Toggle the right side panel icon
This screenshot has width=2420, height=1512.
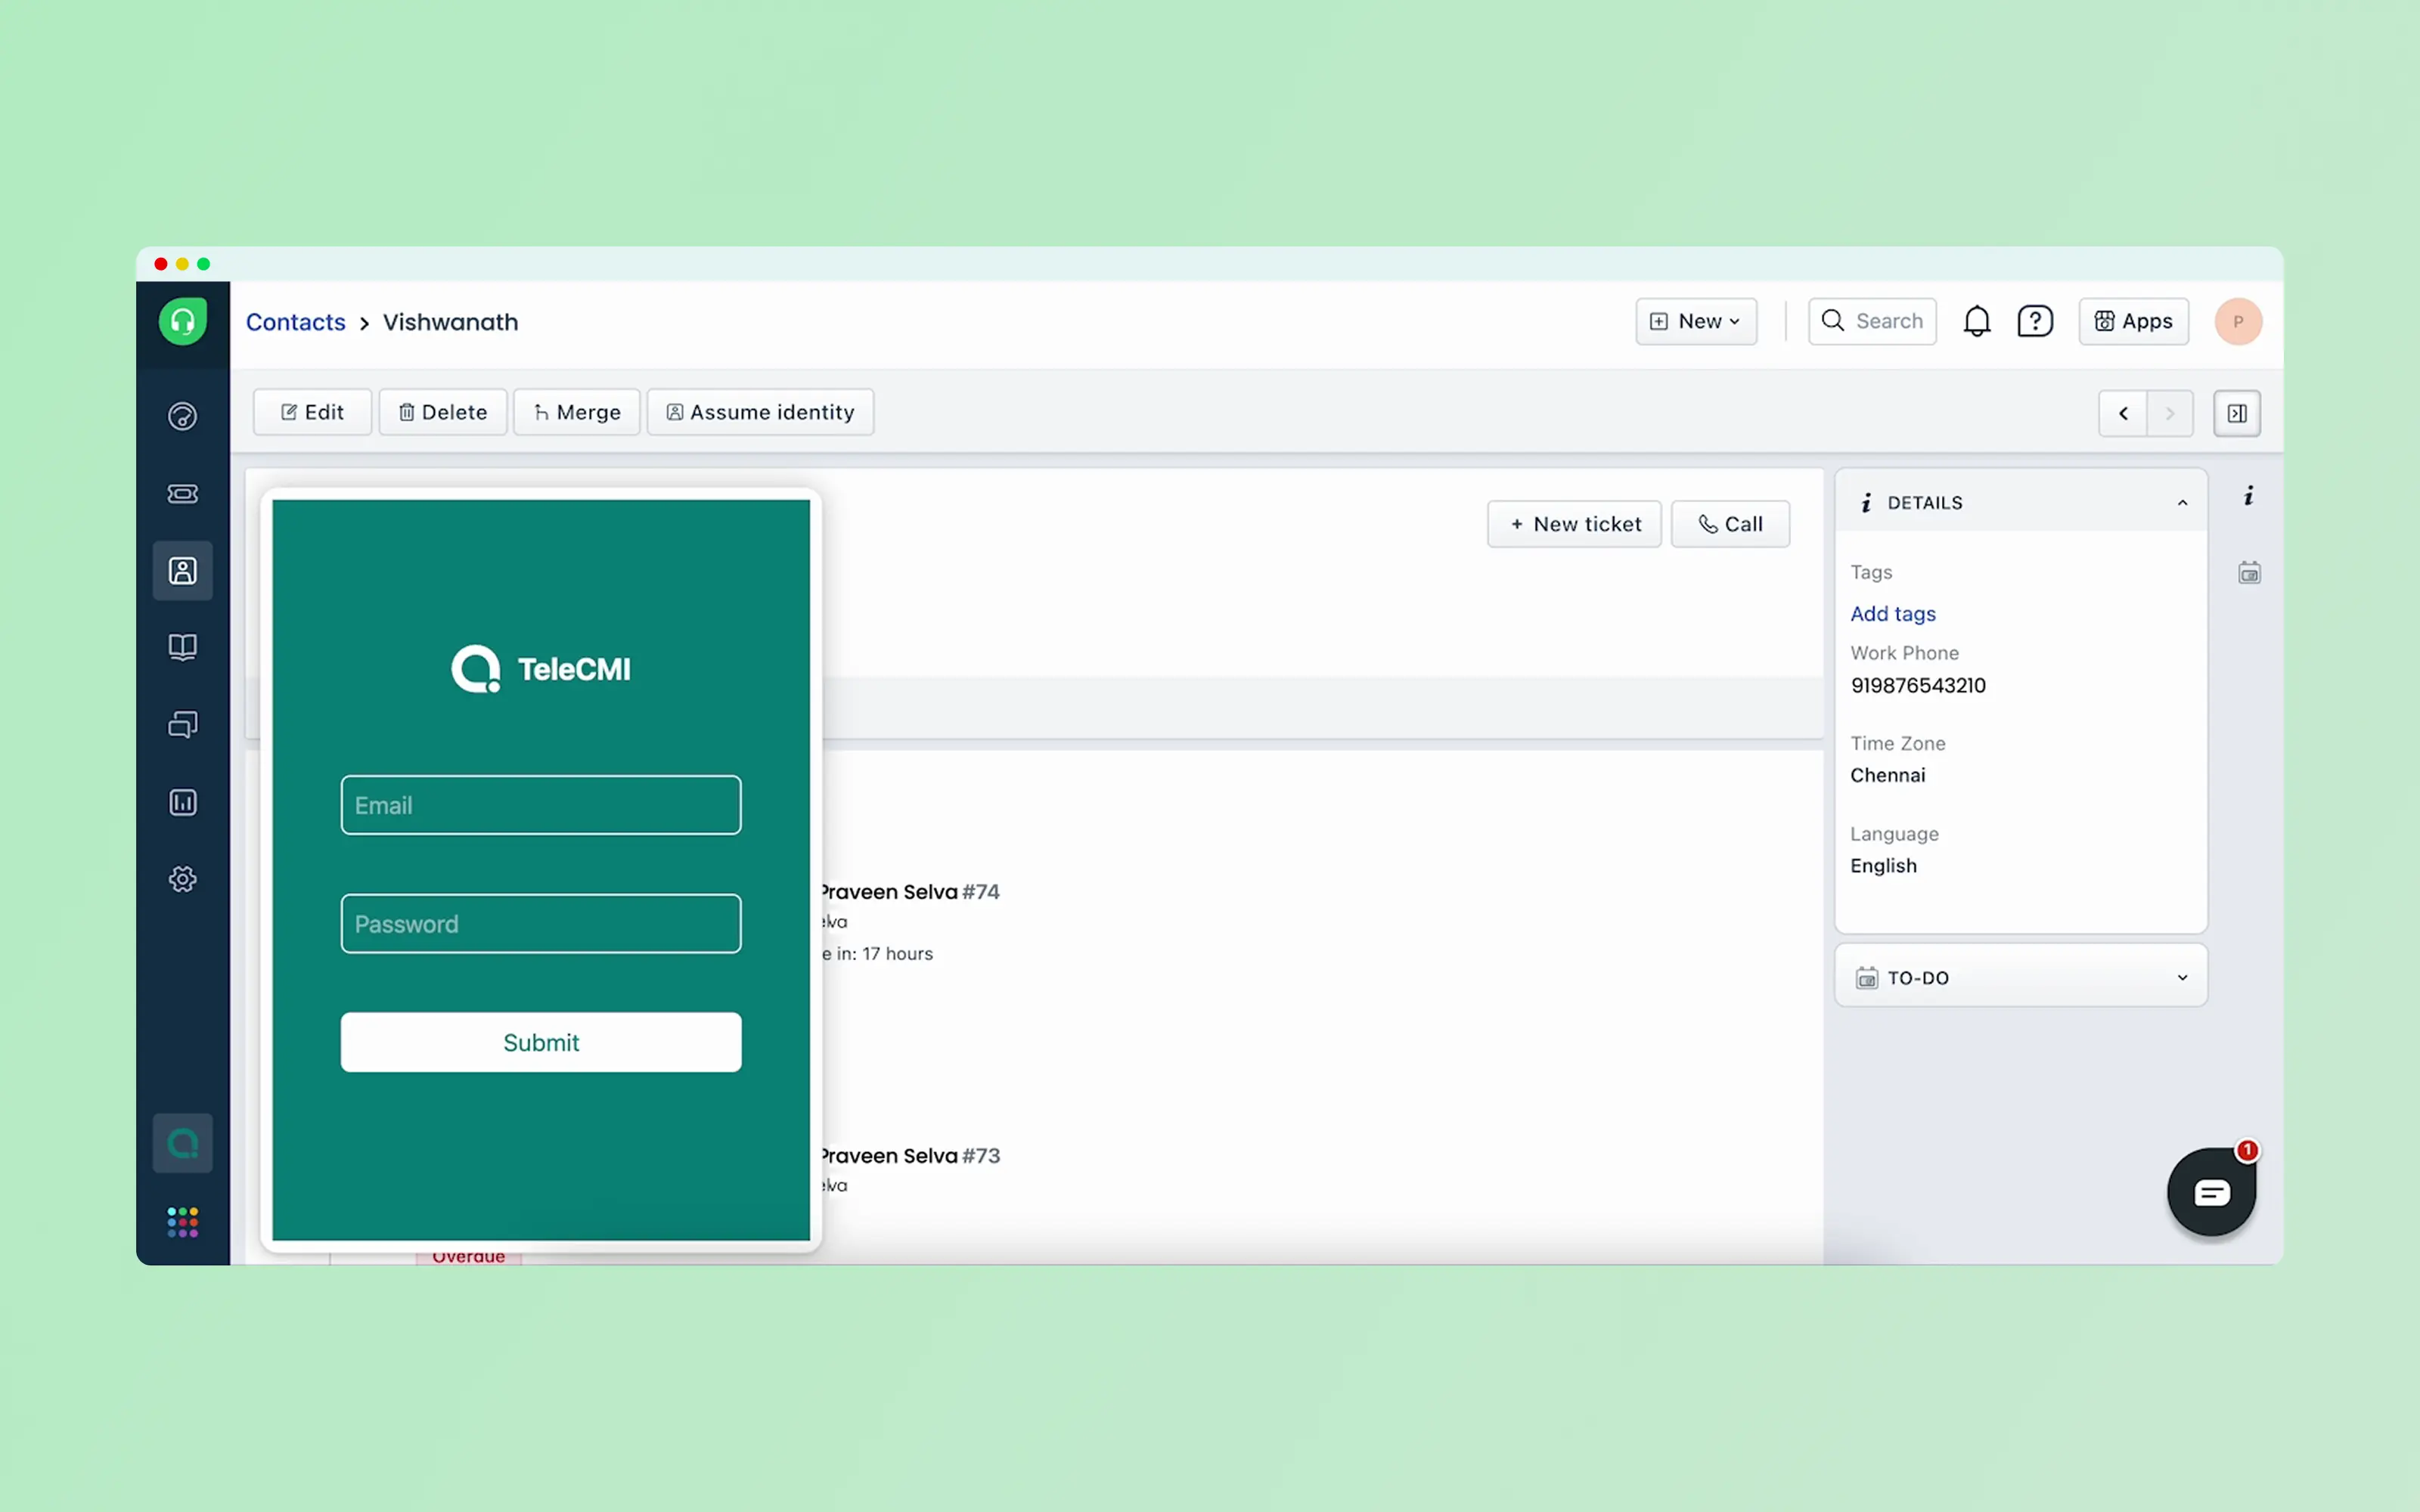[2237, 413]
